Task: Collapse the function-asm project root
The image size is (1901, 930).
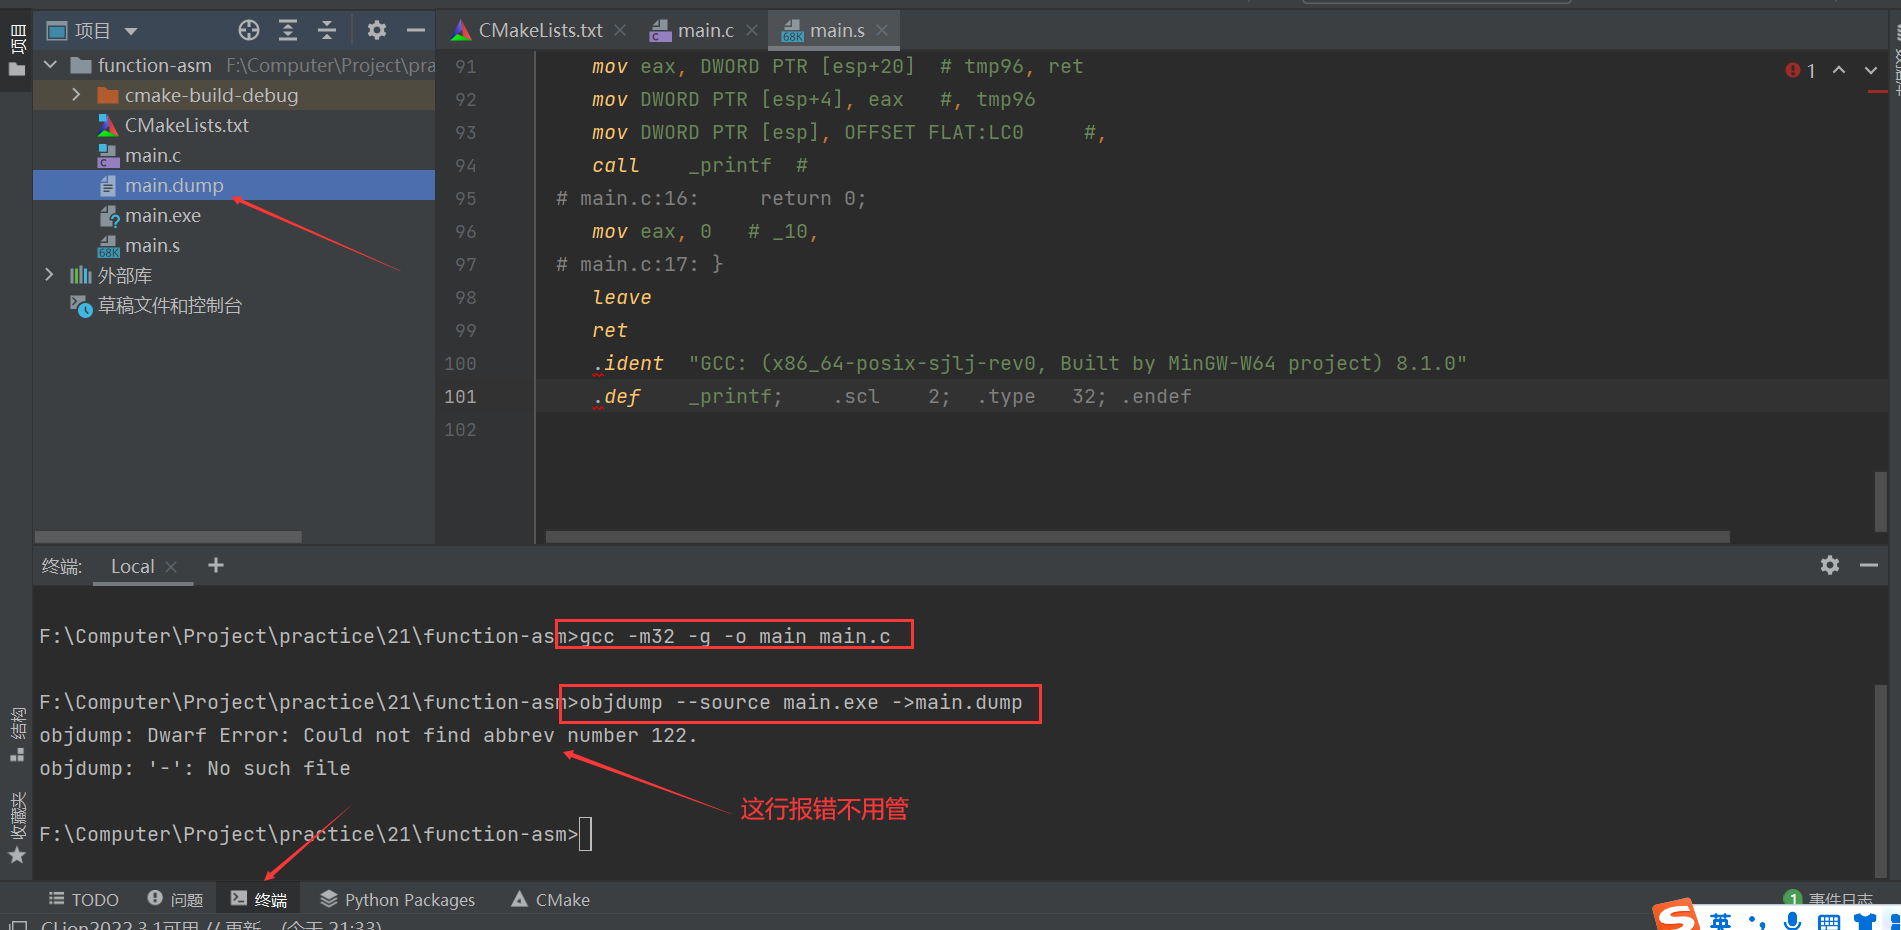Action: pyautogui.click(x=51, y=65)
